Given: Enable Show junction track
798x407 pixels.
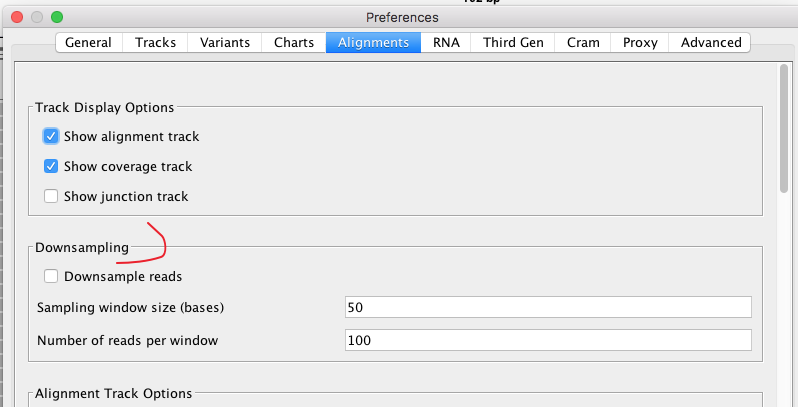Looking at the screenshot, I should click(51, 196).
